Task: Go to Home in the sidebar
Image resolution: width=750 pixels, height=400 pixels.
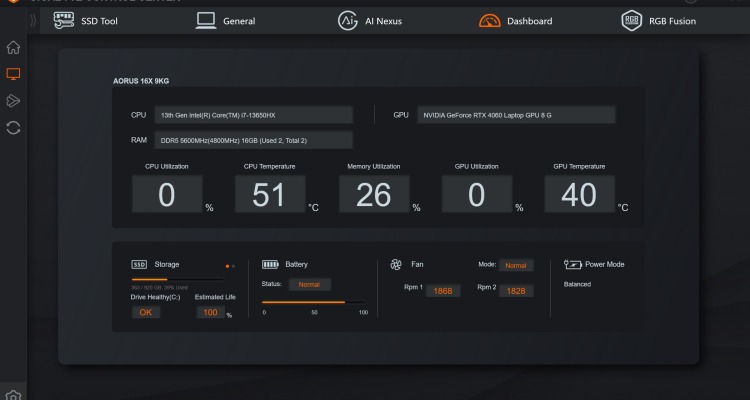Action: (x=13, y=47)
